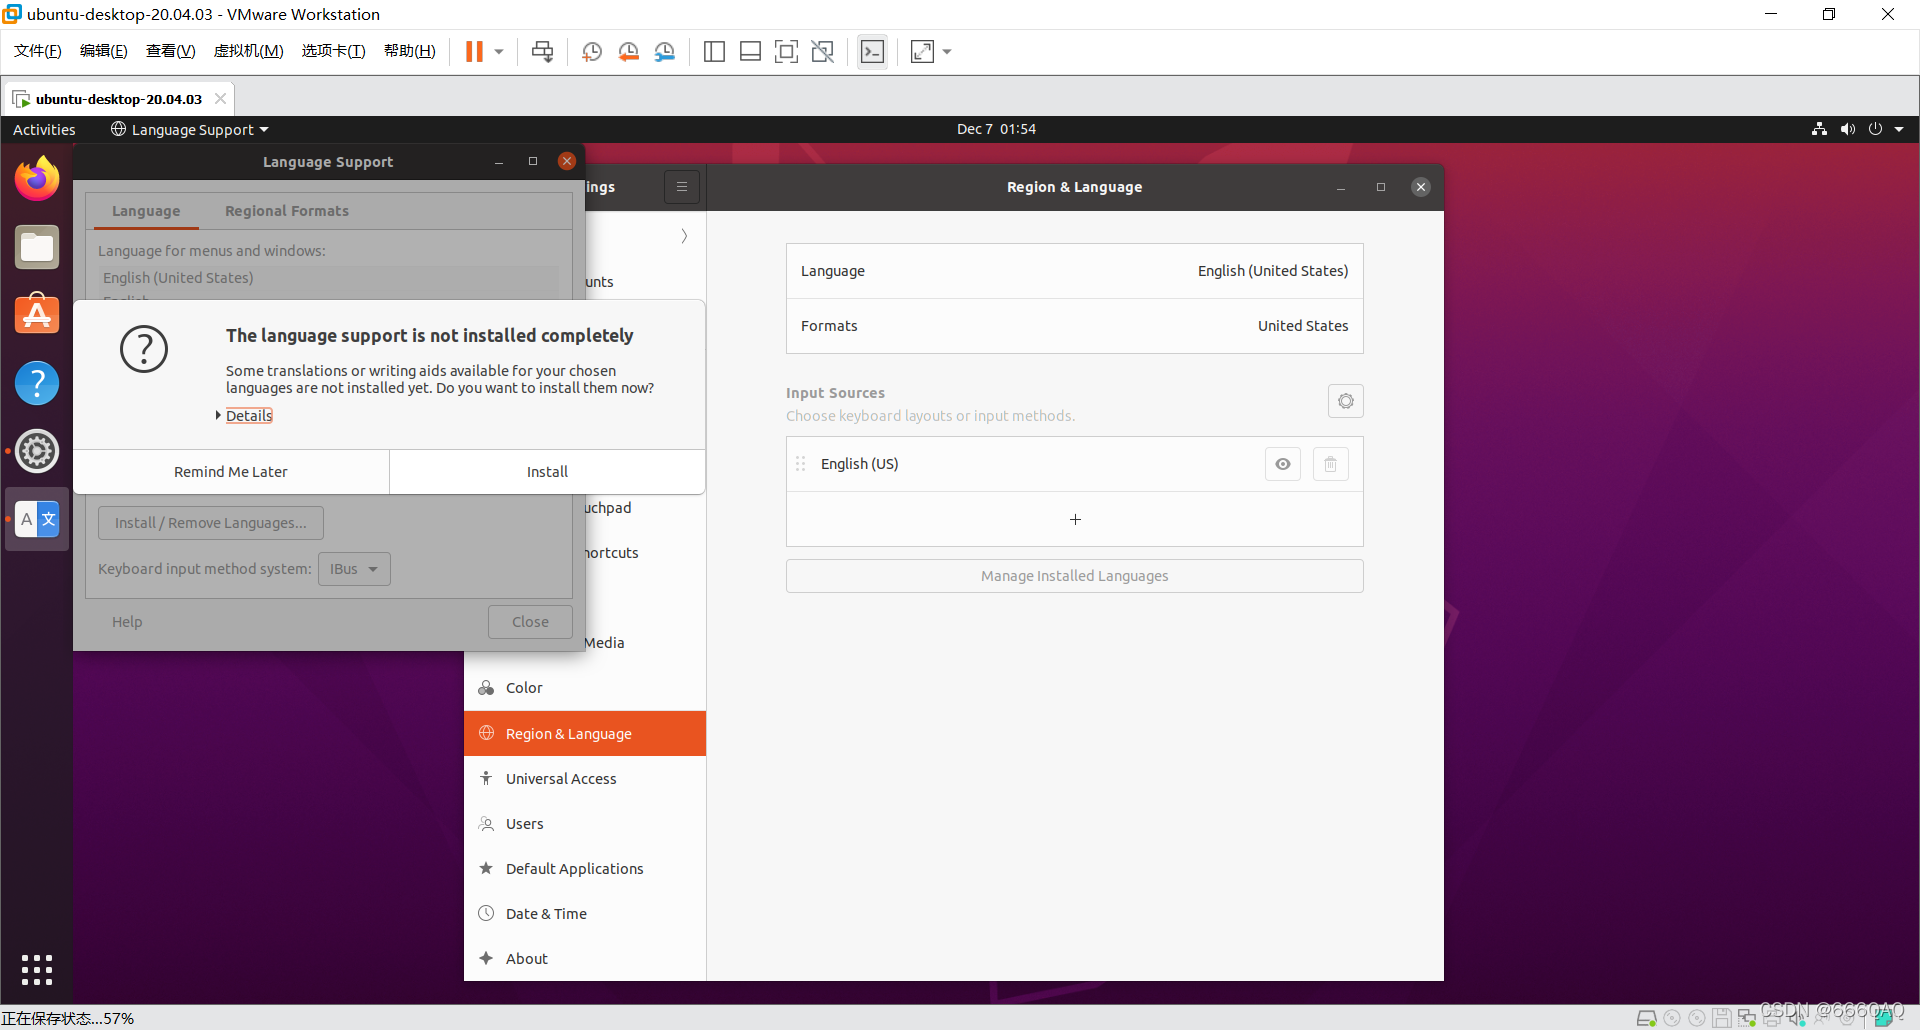Open Files from the dock
1920x1030 pixels.
pyautogui.click(x=37, y=246)
